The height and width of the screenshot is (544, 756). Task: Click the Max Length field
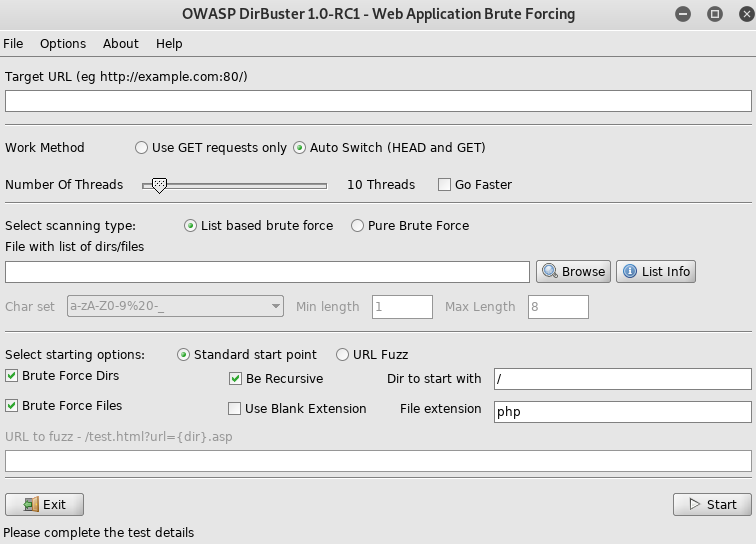pyautogui.click(x=558, y=307)
